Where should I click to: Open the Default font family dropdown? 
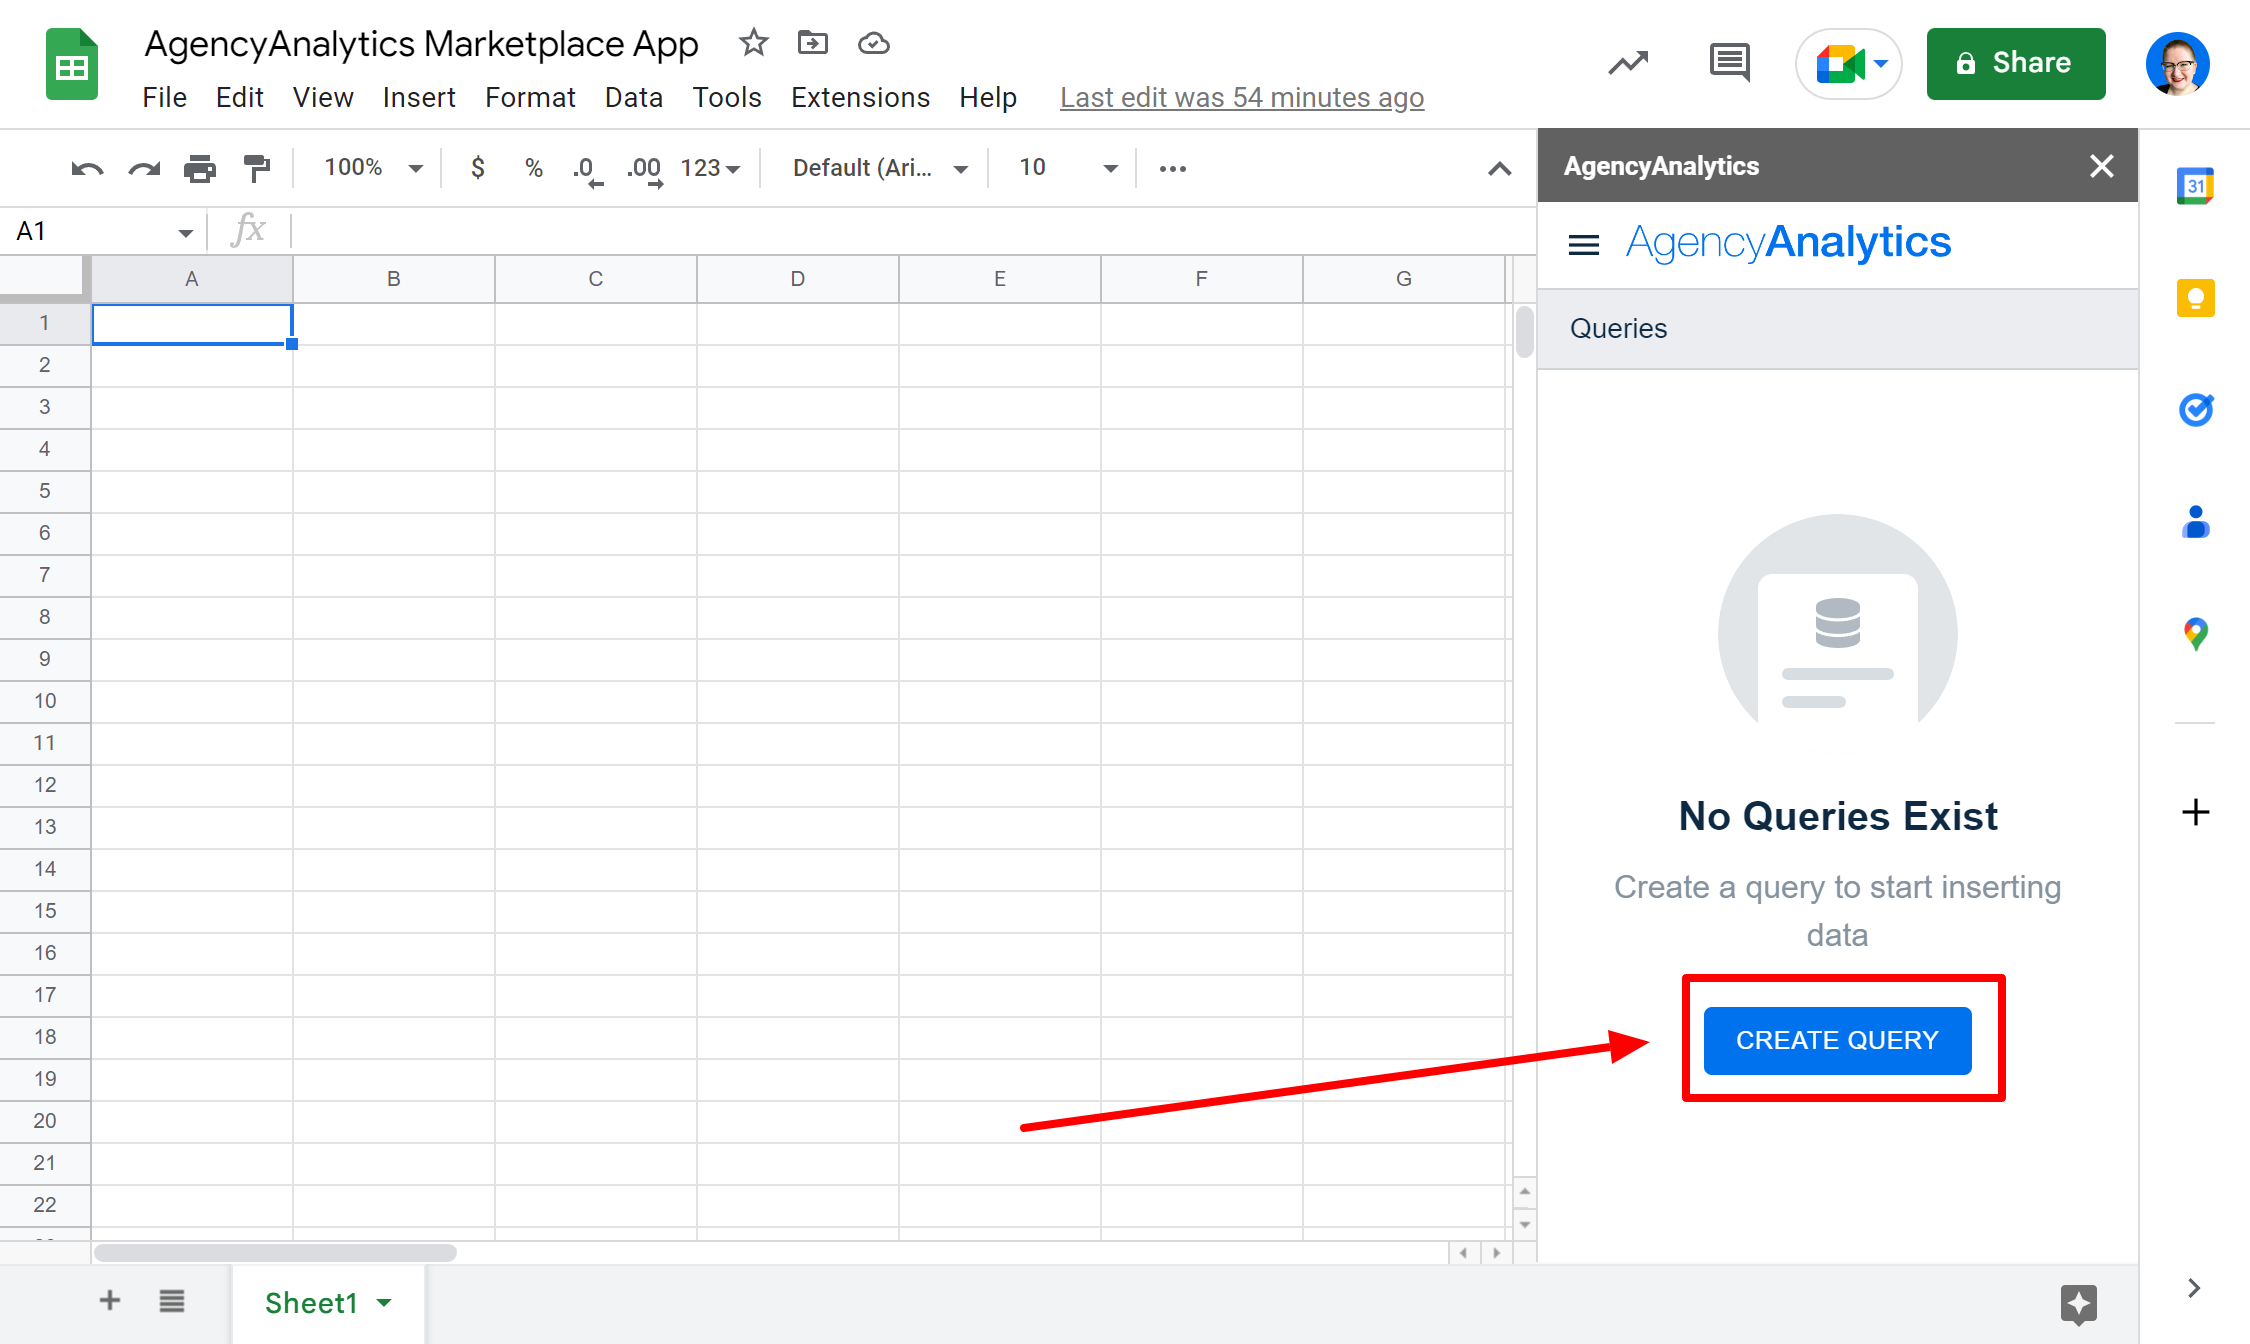pos(879,168)
